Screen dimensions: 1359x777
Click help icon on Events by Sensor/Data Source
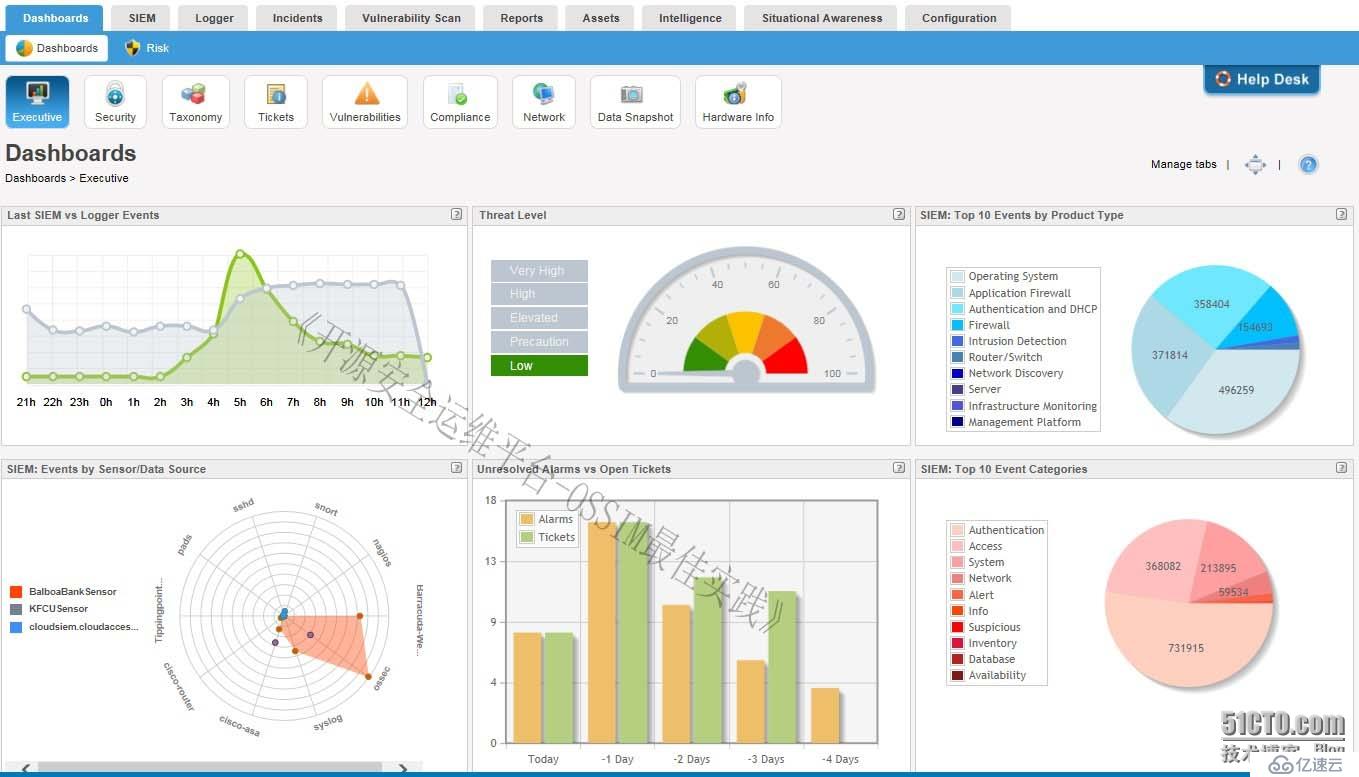[456, 468]
